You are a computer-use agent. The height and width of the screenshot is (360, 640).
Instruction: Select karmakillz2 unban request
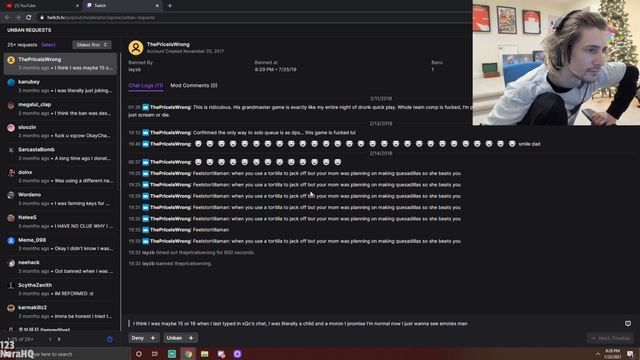pos(60,312)
